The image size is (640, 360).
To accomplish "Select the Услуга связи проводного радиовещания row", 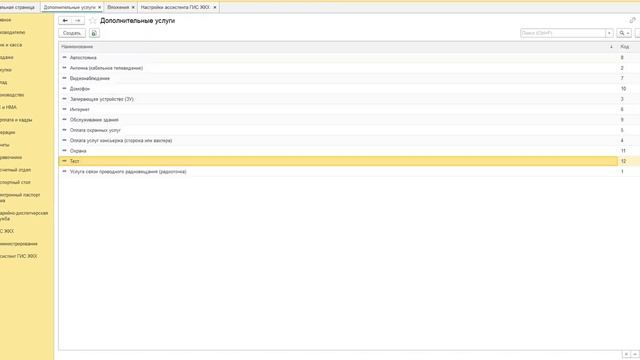I will pyautogui.click(x=338, y=172).
